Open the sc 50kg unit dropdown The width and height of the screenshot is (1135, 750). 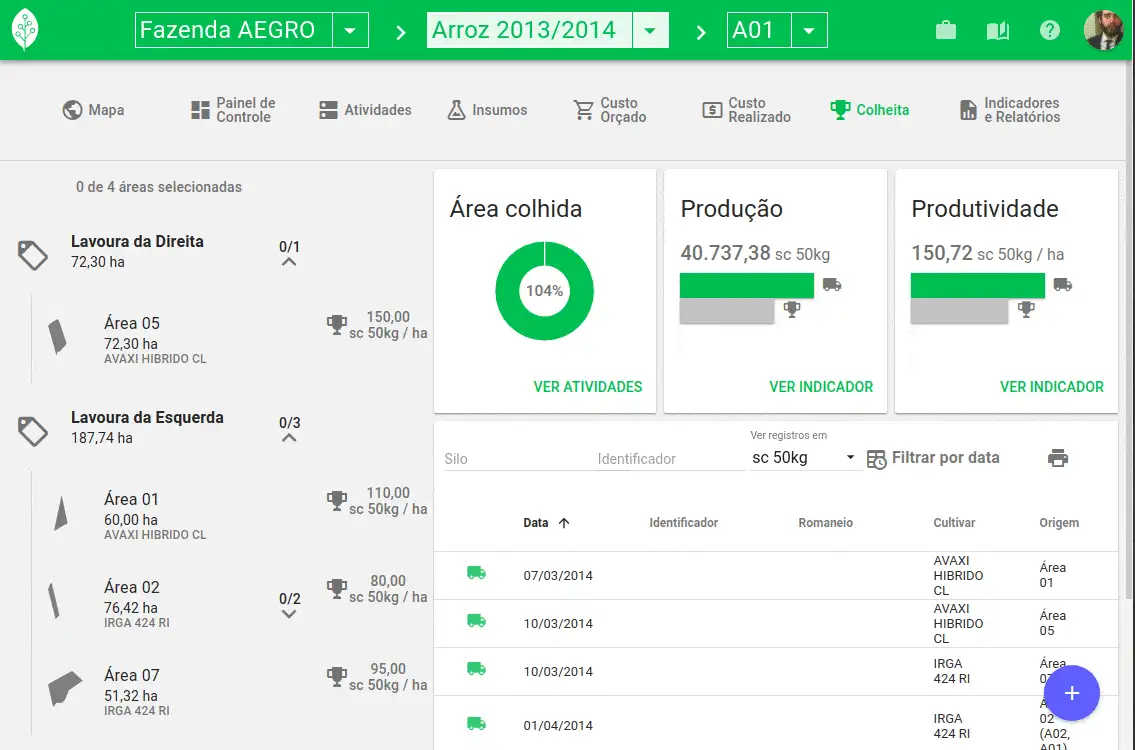(800, 457)
